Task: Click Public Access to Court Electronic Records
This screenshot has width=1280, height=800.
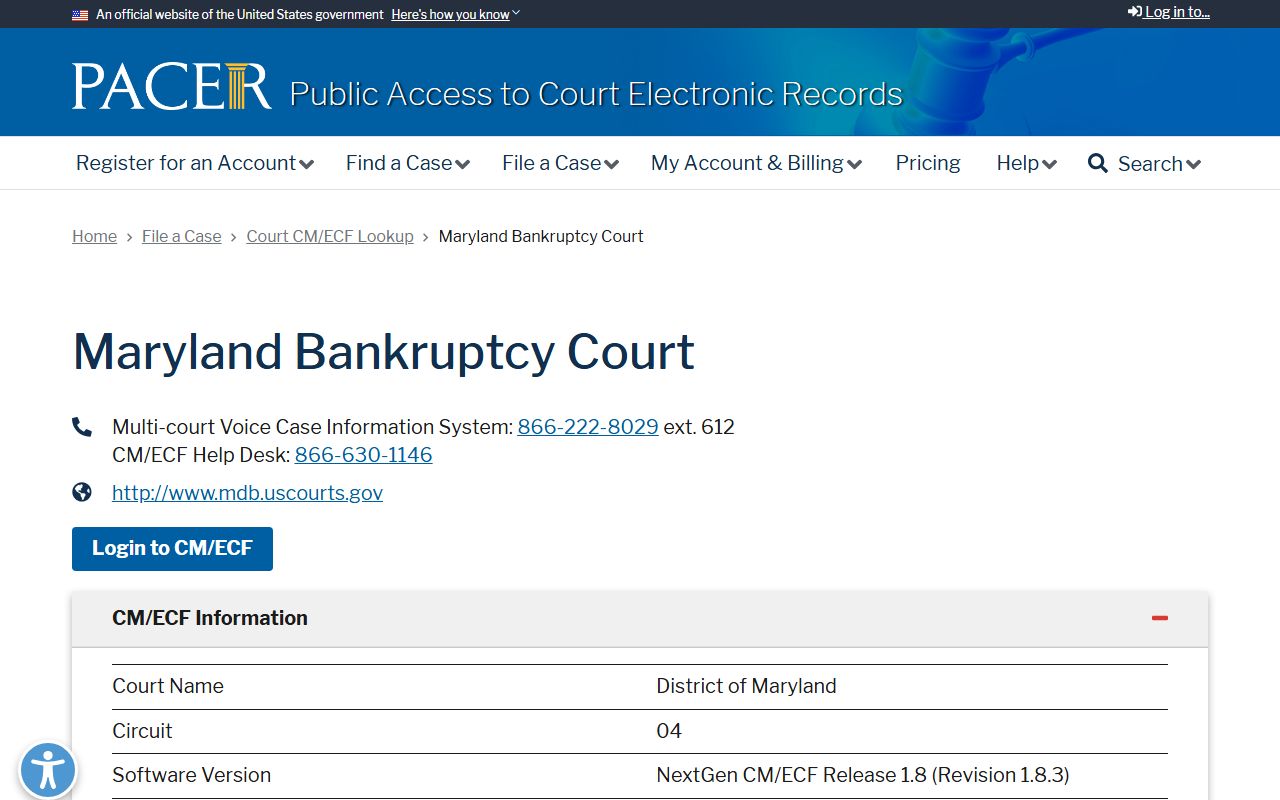Action: [596, 94]
